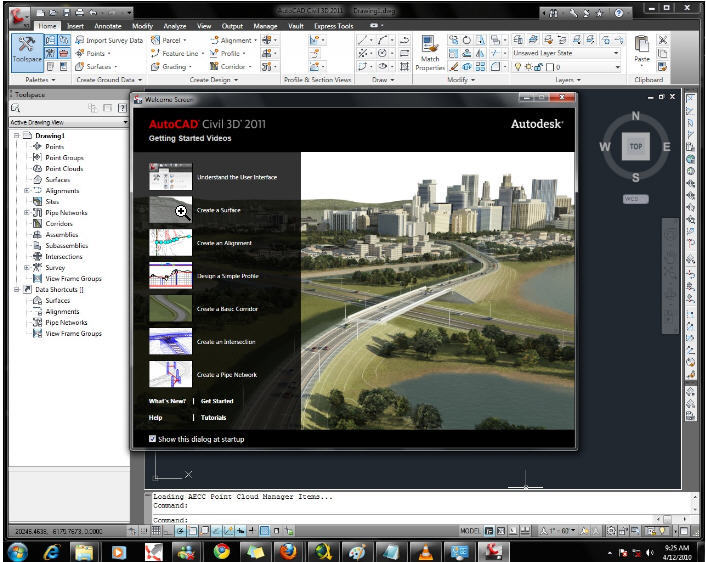Open the Manage ribbon tab
Viewport: 706px width, 562px height.
(265, 26)
